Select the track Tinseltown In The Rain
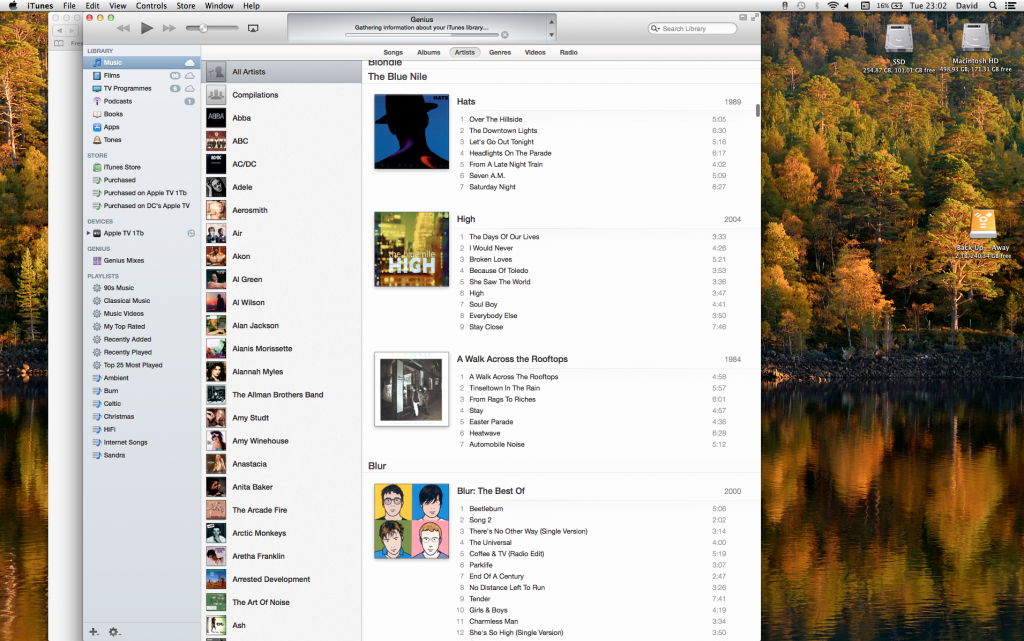The width and height of the screenshot is (1024, 641). pos(504,388)
